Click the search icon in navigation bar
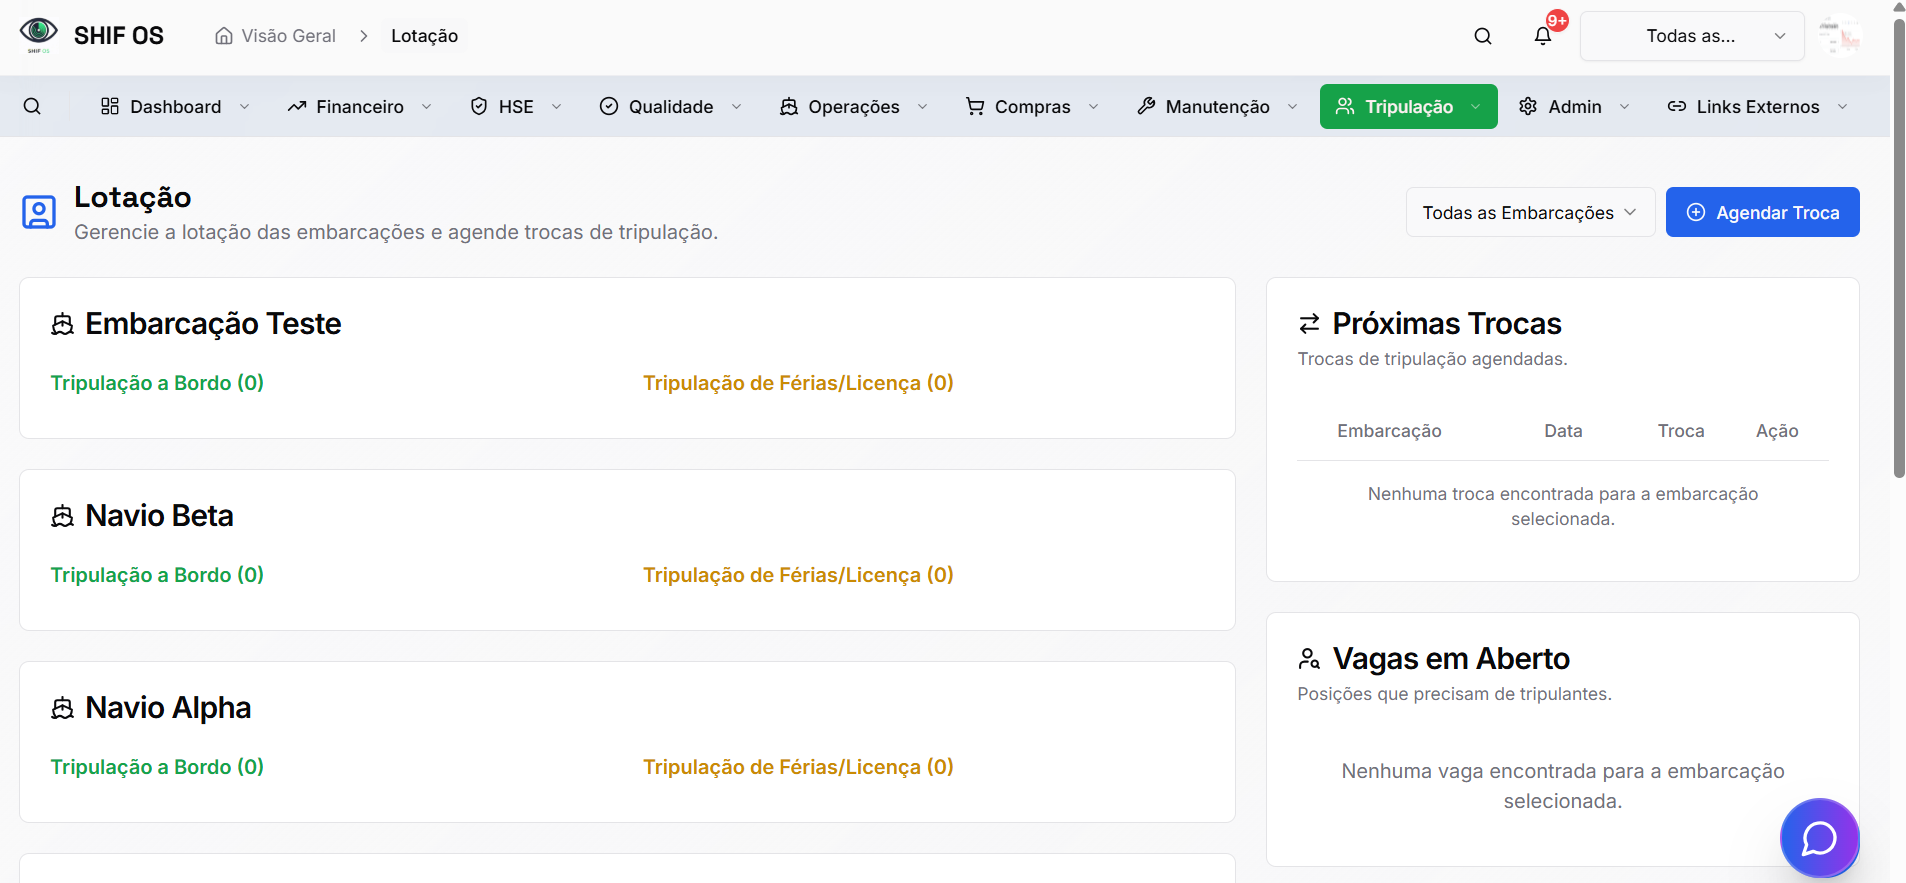This screenshot has width=1906, height=883. [32, 106]
